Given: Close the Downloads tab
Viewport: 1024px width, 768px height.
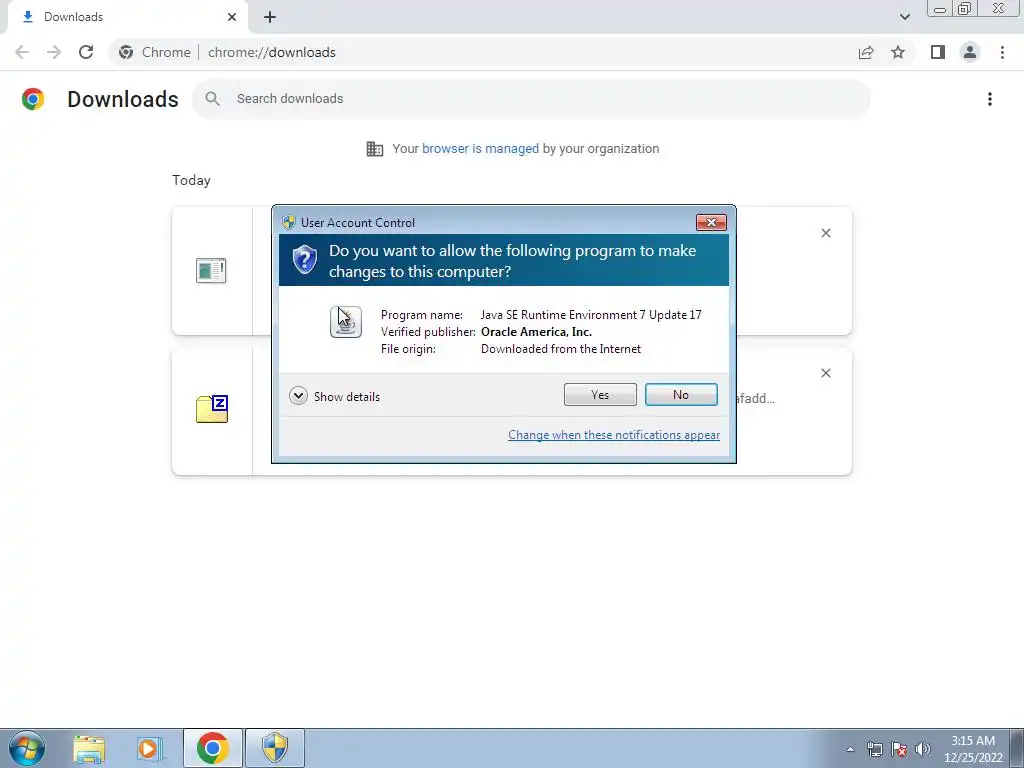Looking at the screenshot, I should point(232,17).
